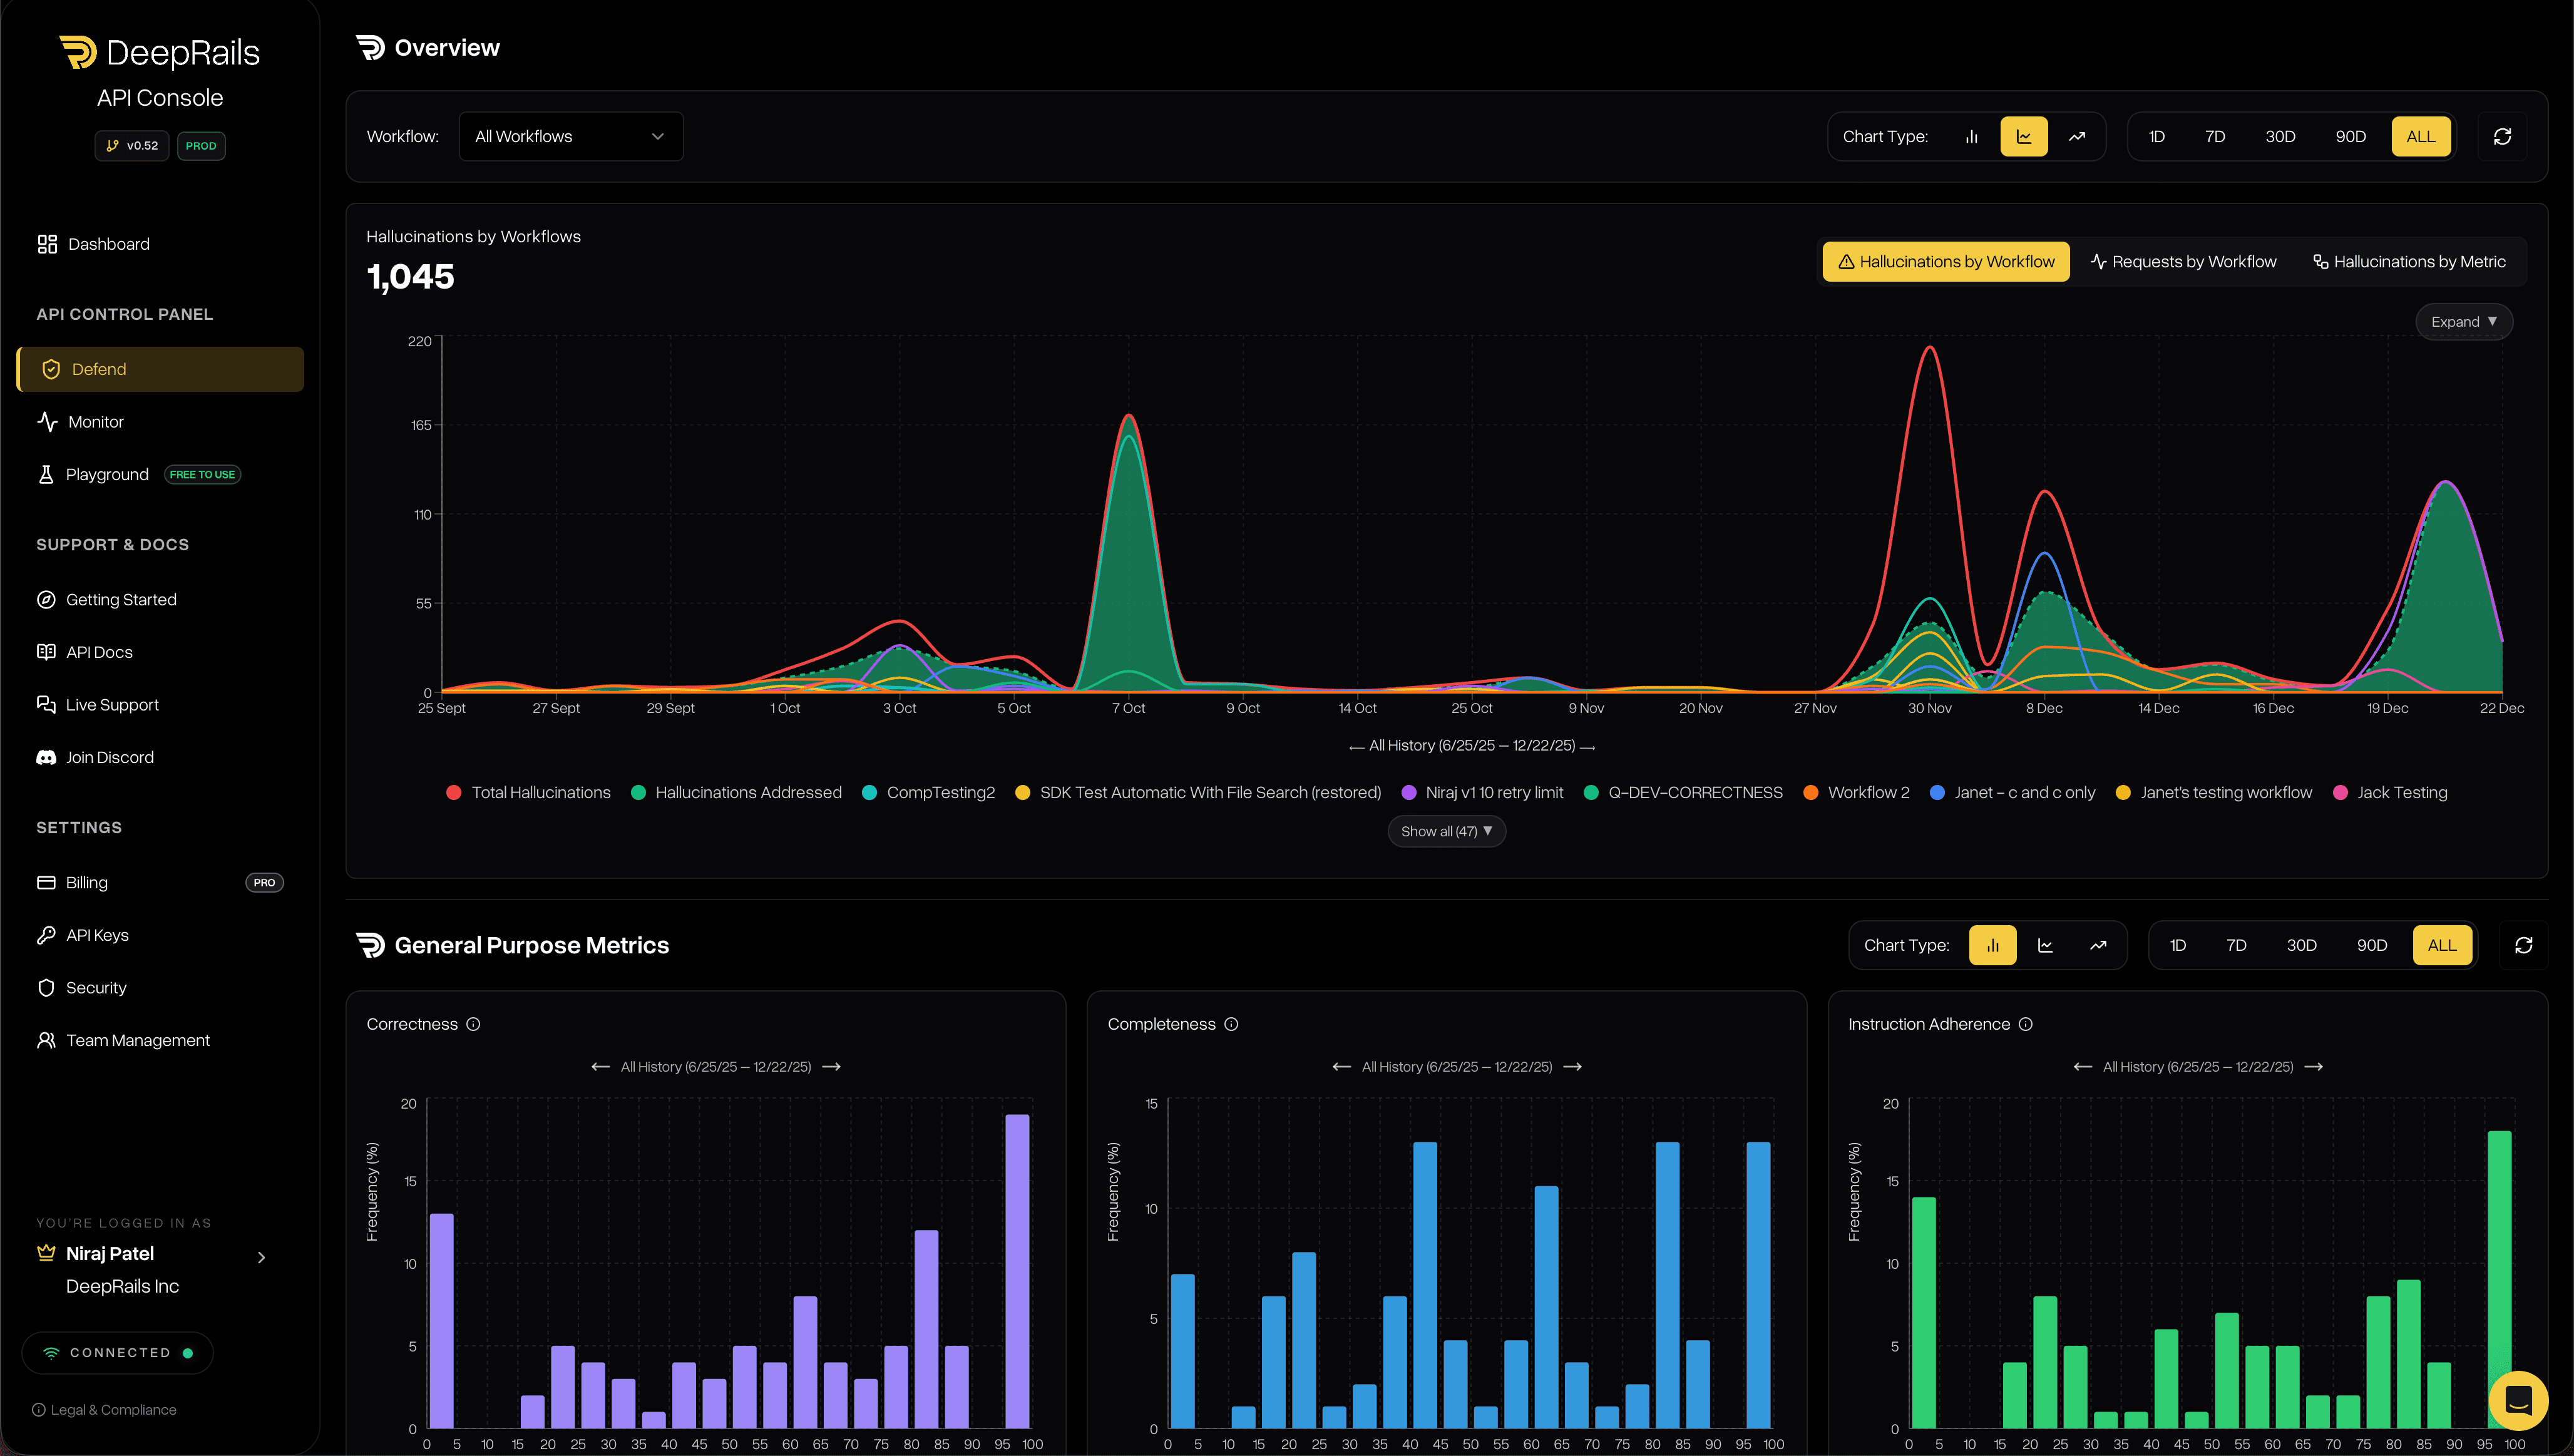
Task: Collapse the chart using the Expand control
Action: 2463,321
